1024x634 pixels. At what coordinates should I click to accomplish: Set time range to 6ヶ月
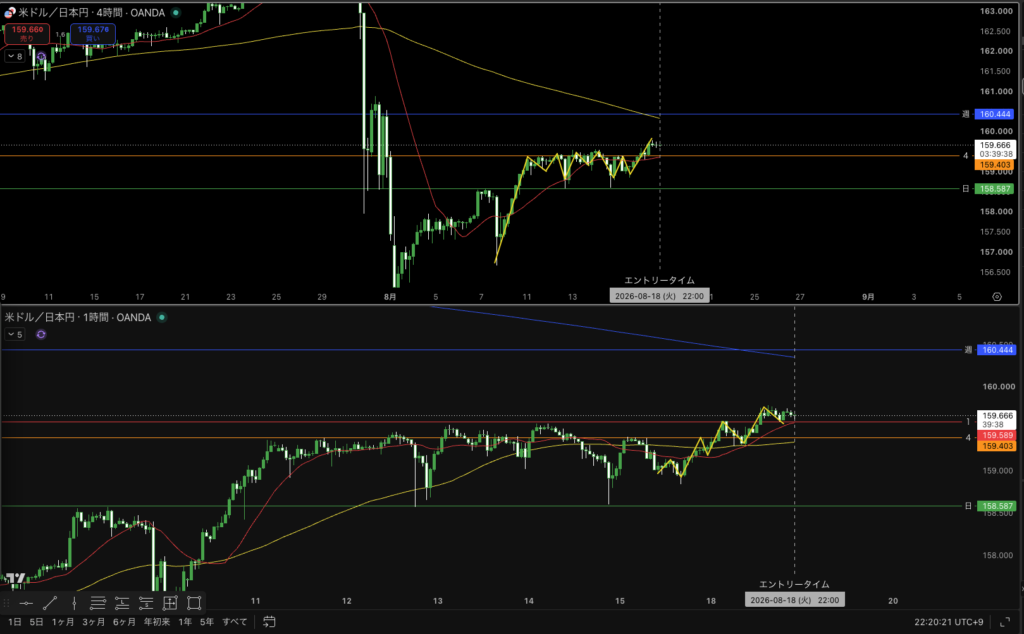click(124, 622)
